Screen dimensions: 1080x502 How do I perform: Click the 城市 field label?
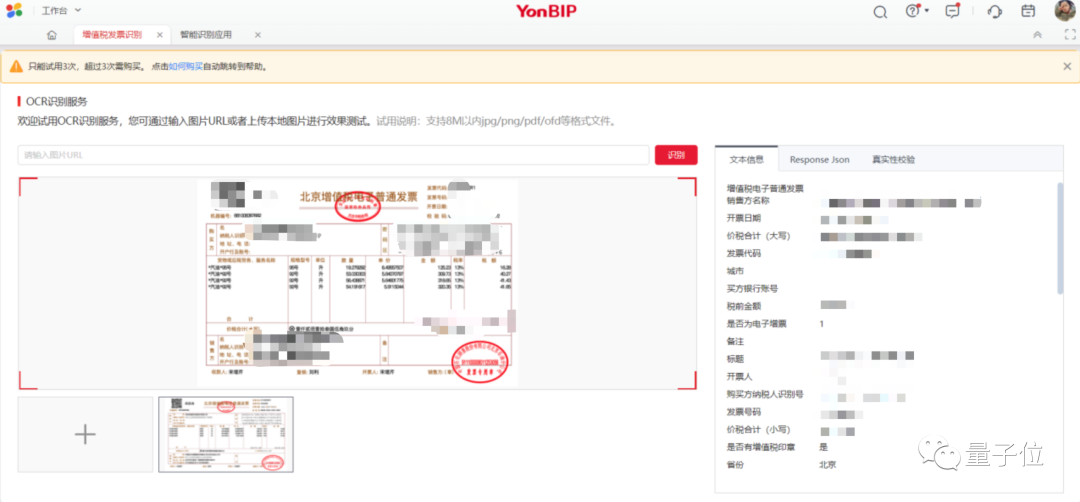pos(735,271)
